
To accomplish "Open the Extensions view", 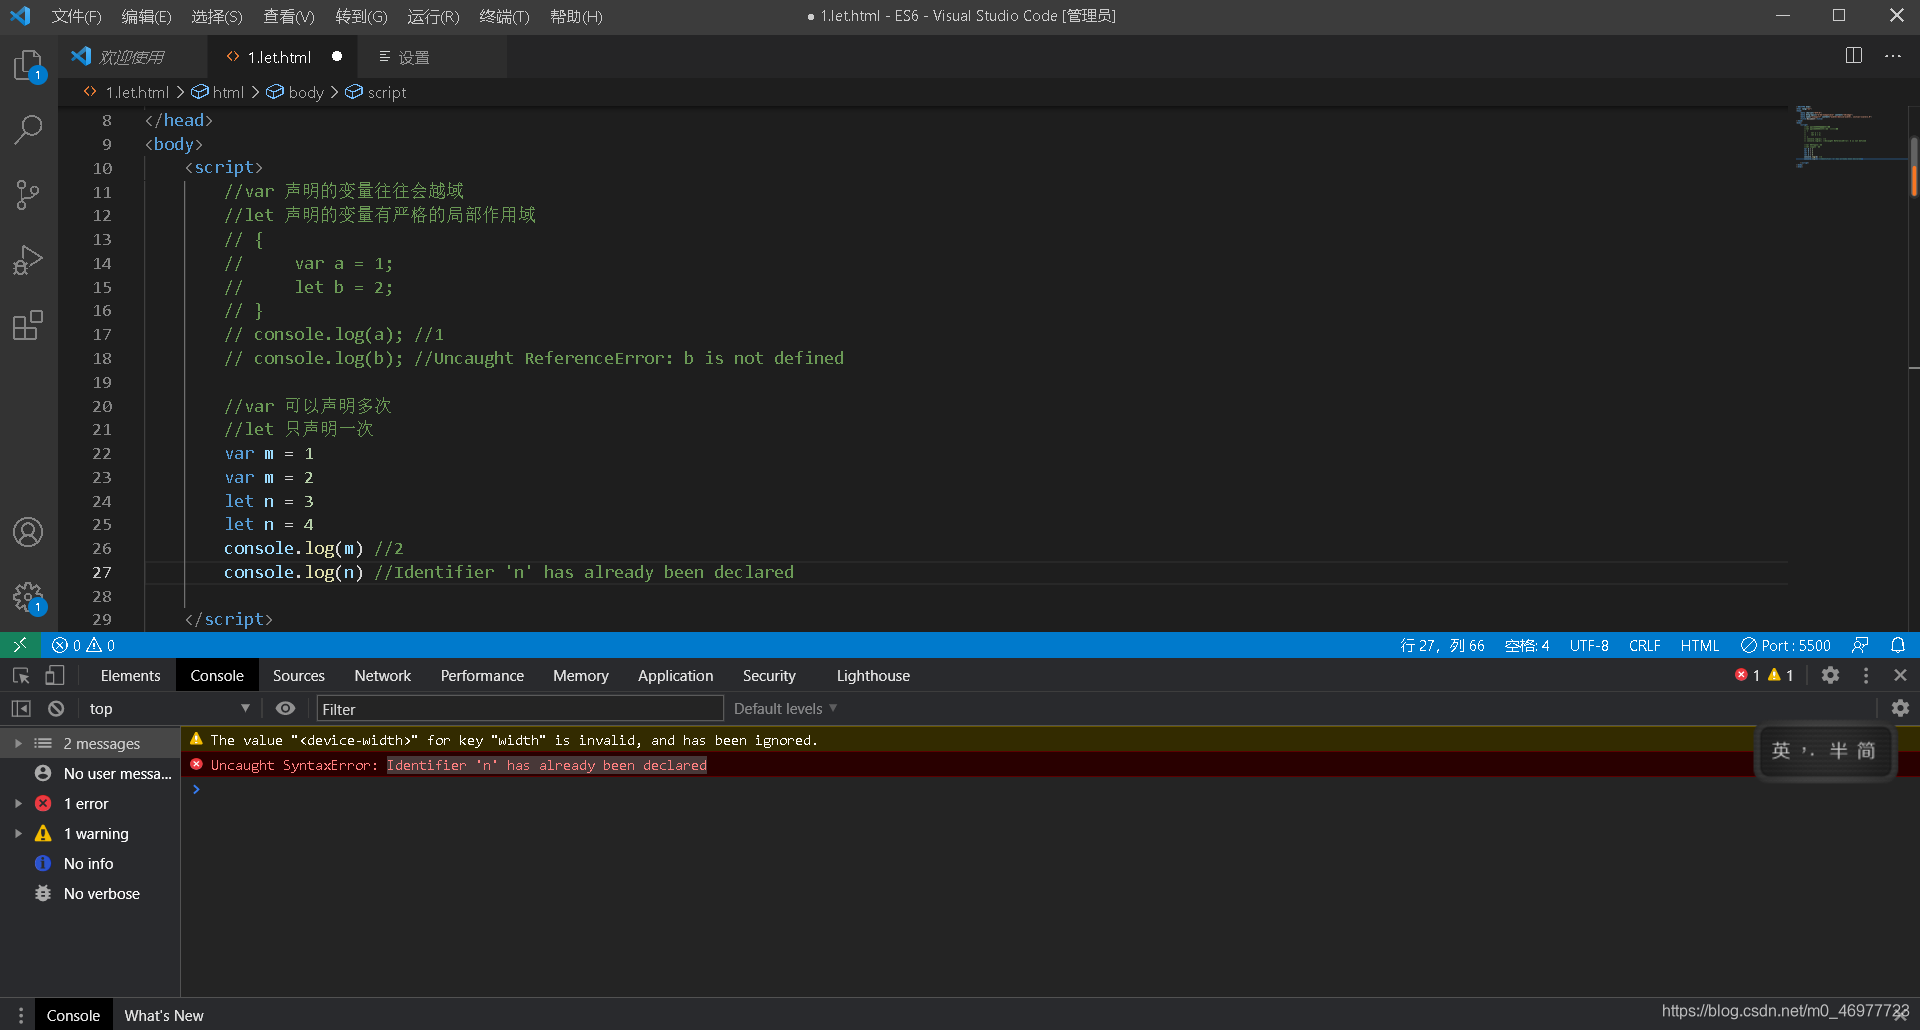I will pos(28,325).
